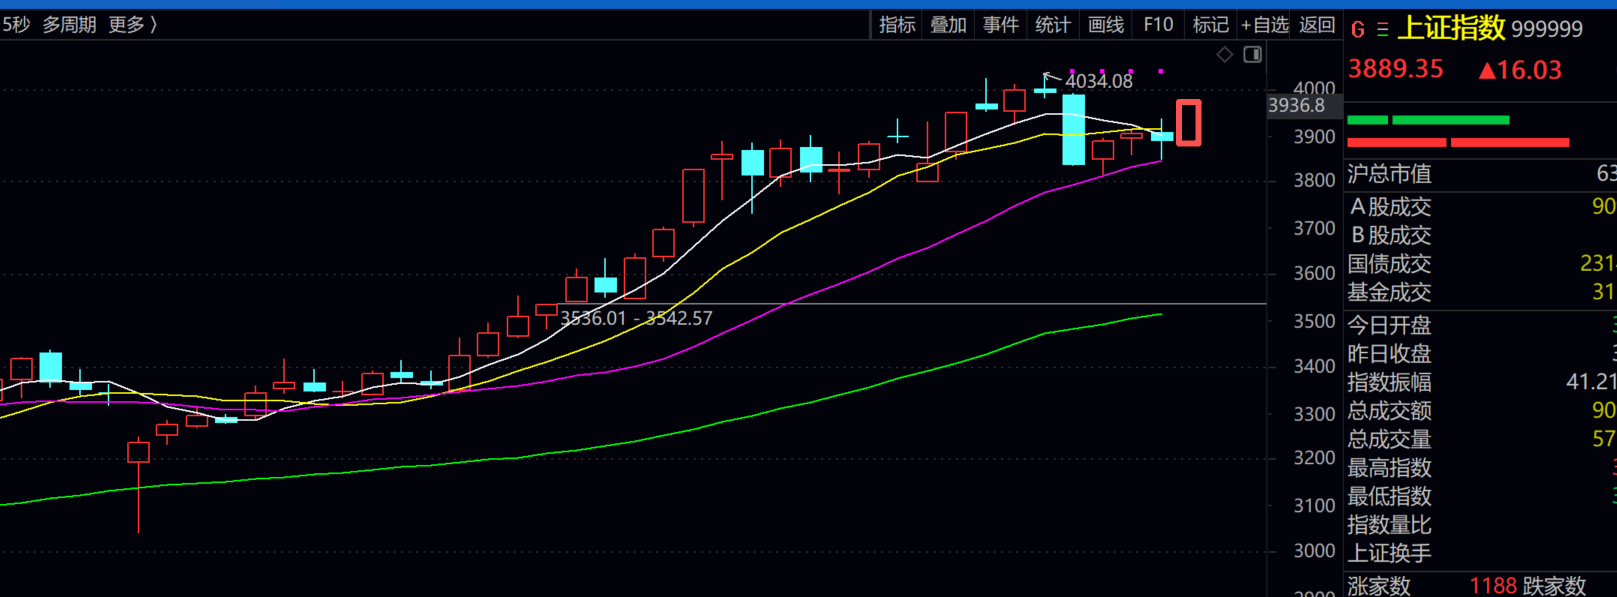1617x597 pixels.
Task: Switch to 多周期 view
Action: tap(69, 25)
